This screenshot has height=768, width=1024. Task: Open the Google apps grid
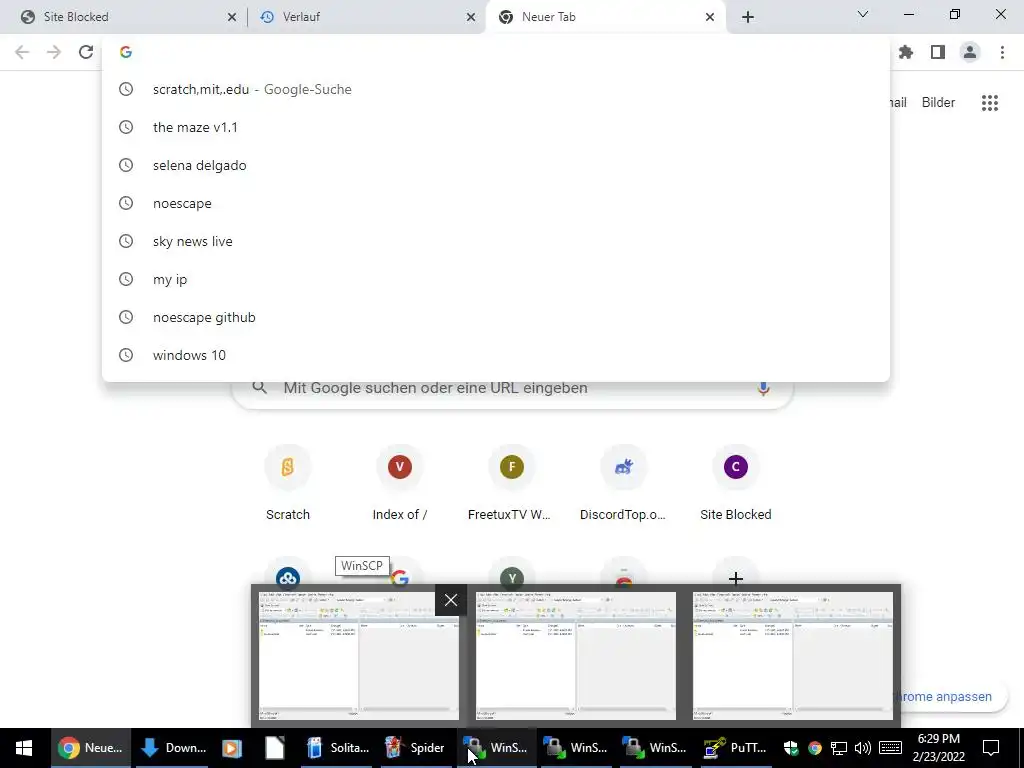[990, 103]
